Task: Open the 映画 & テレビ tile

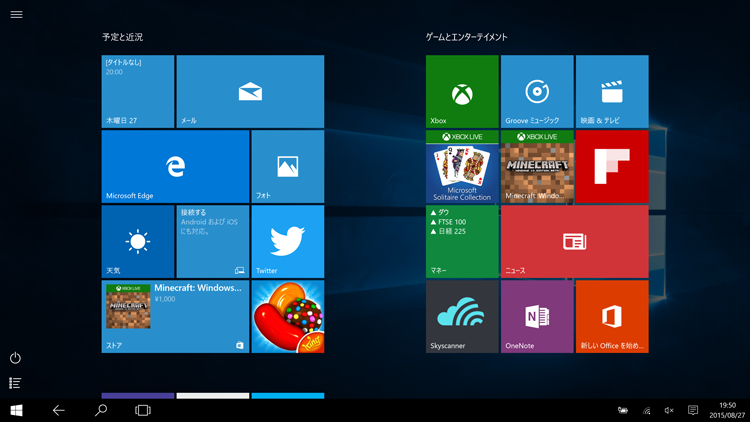Action: coord(611,91)
